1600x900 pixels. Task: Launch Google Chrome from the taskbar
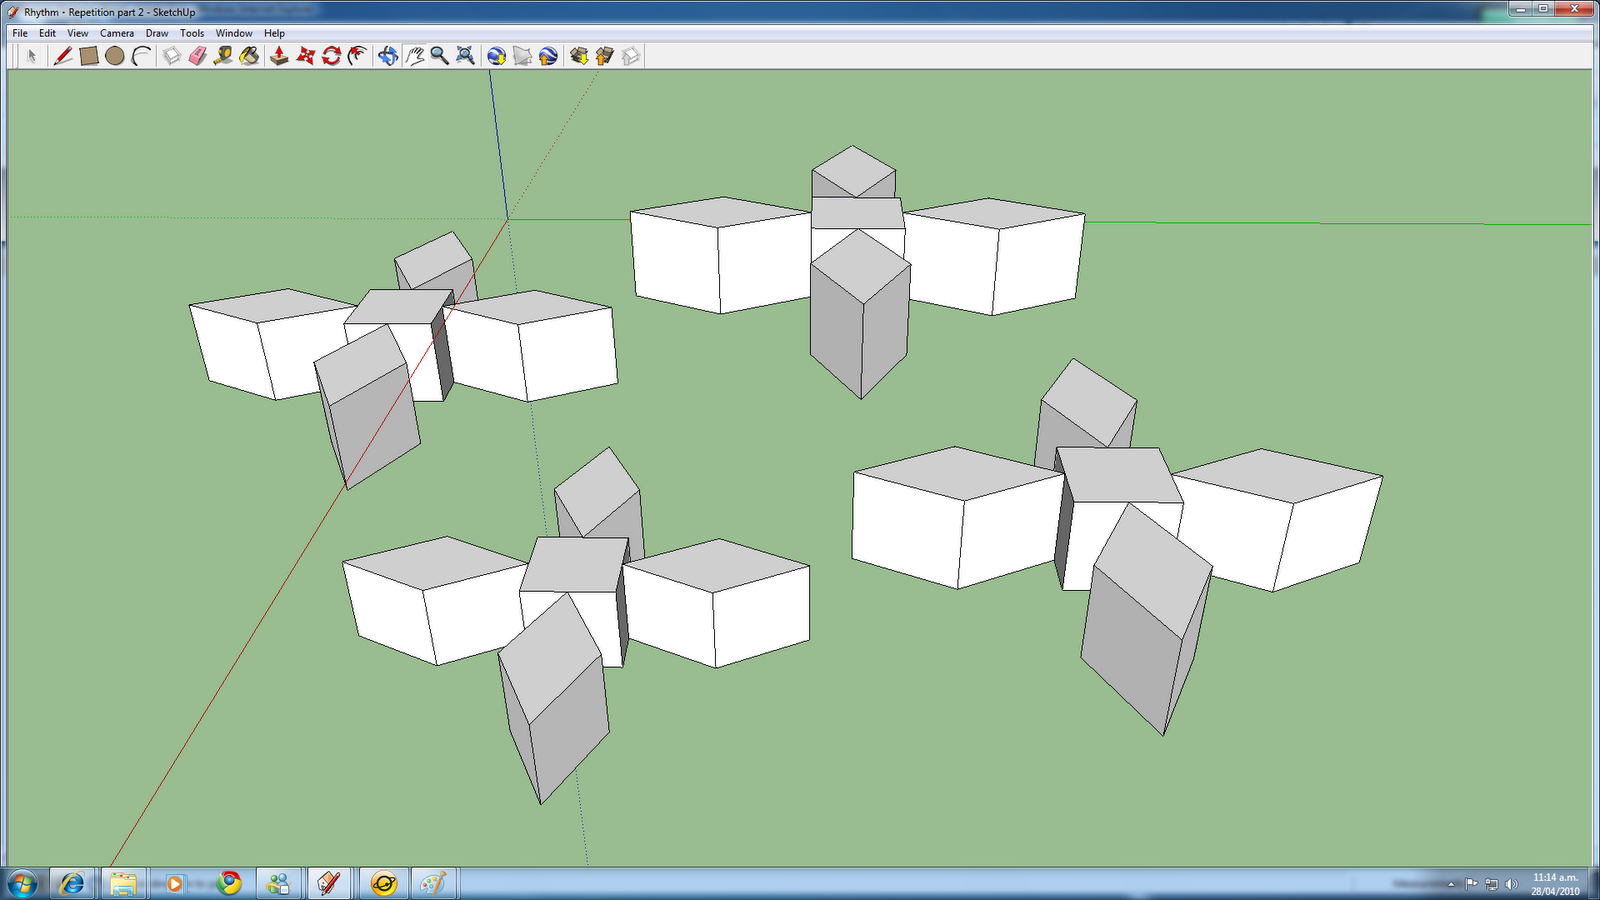point(230,884)
